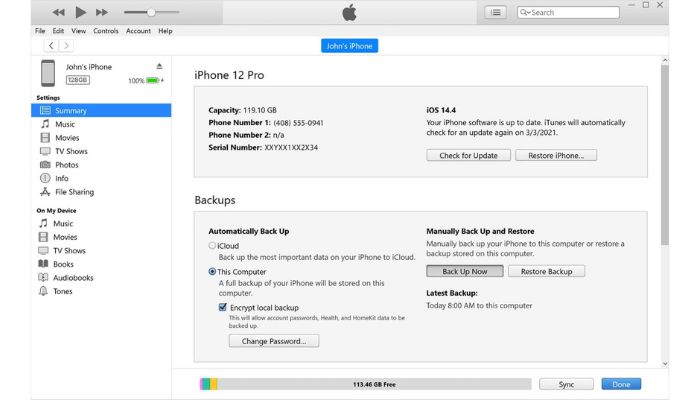Screen dimensions: 700x400
Task: Go forward with the right arrow
Action: click(x=66, y=46)
